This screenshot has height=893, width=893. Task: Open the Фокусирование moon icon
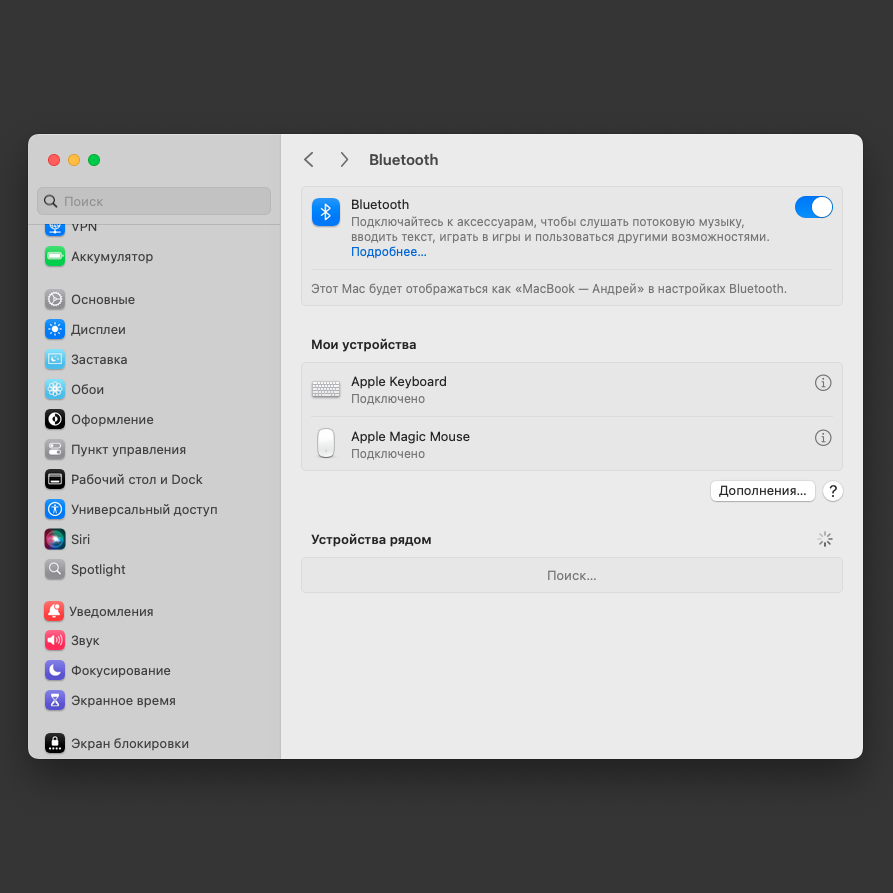(55, 670)
